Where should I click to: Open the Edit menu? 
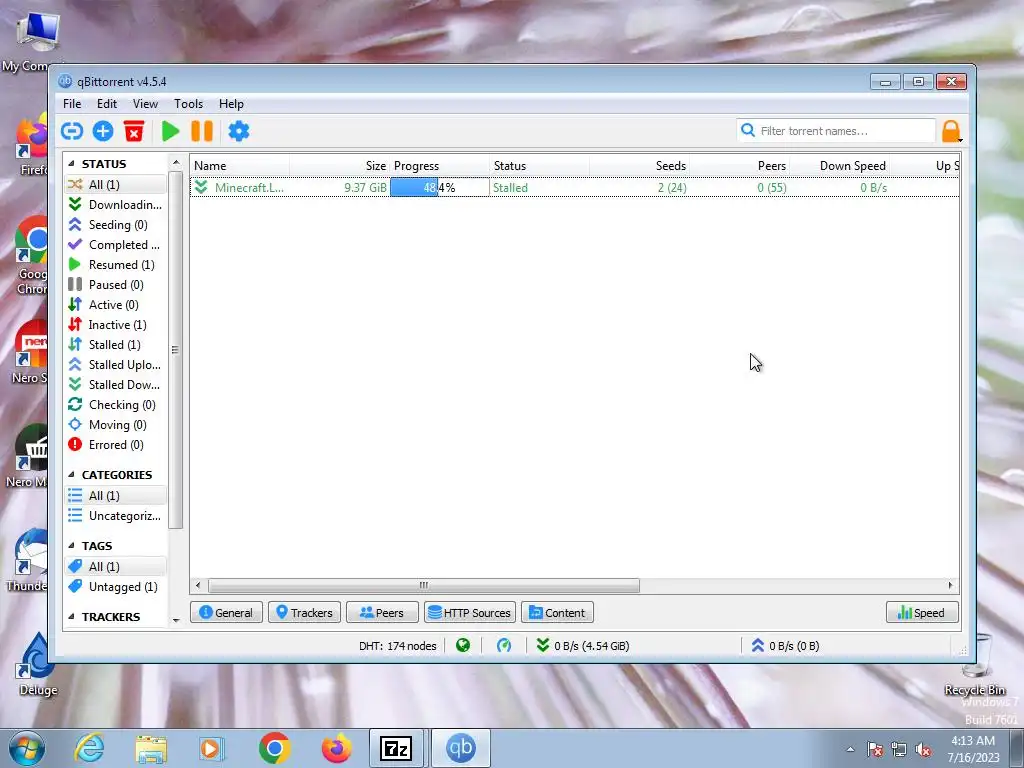pos(106,104)
